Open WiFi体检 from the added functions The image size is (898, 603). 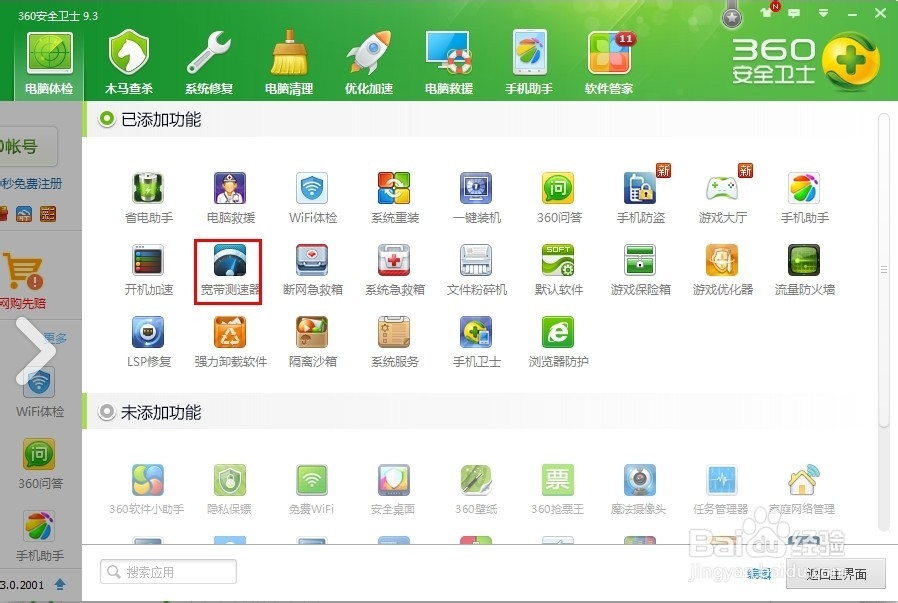point(312,193)
